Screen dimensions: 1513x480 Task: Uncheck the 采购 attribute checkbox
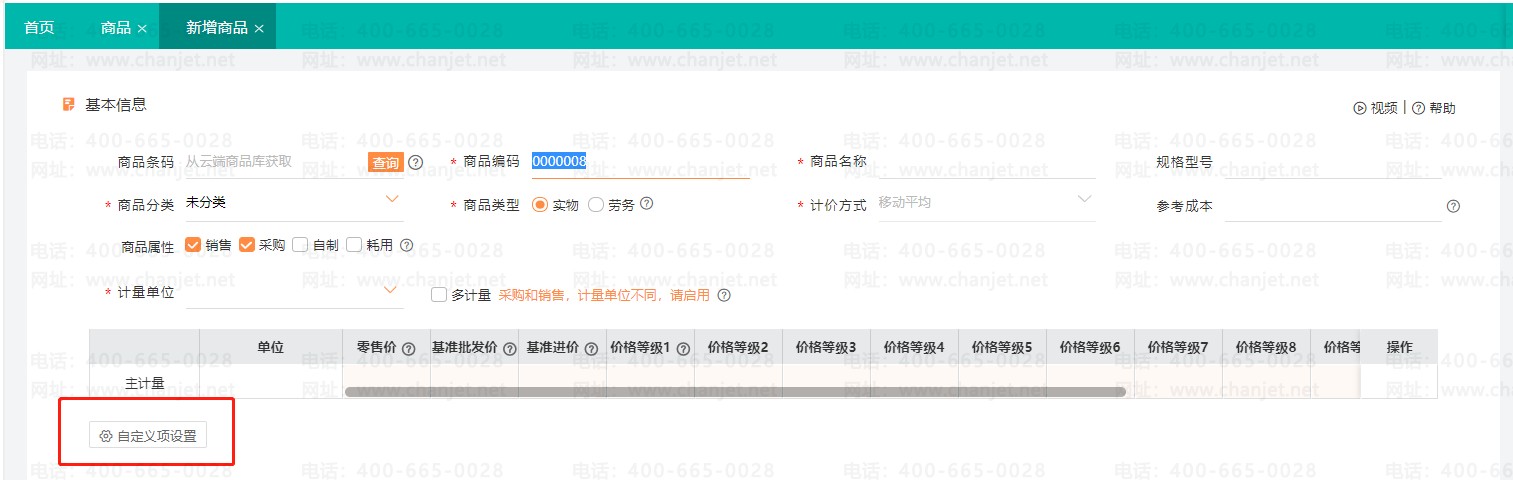point(247,244)
